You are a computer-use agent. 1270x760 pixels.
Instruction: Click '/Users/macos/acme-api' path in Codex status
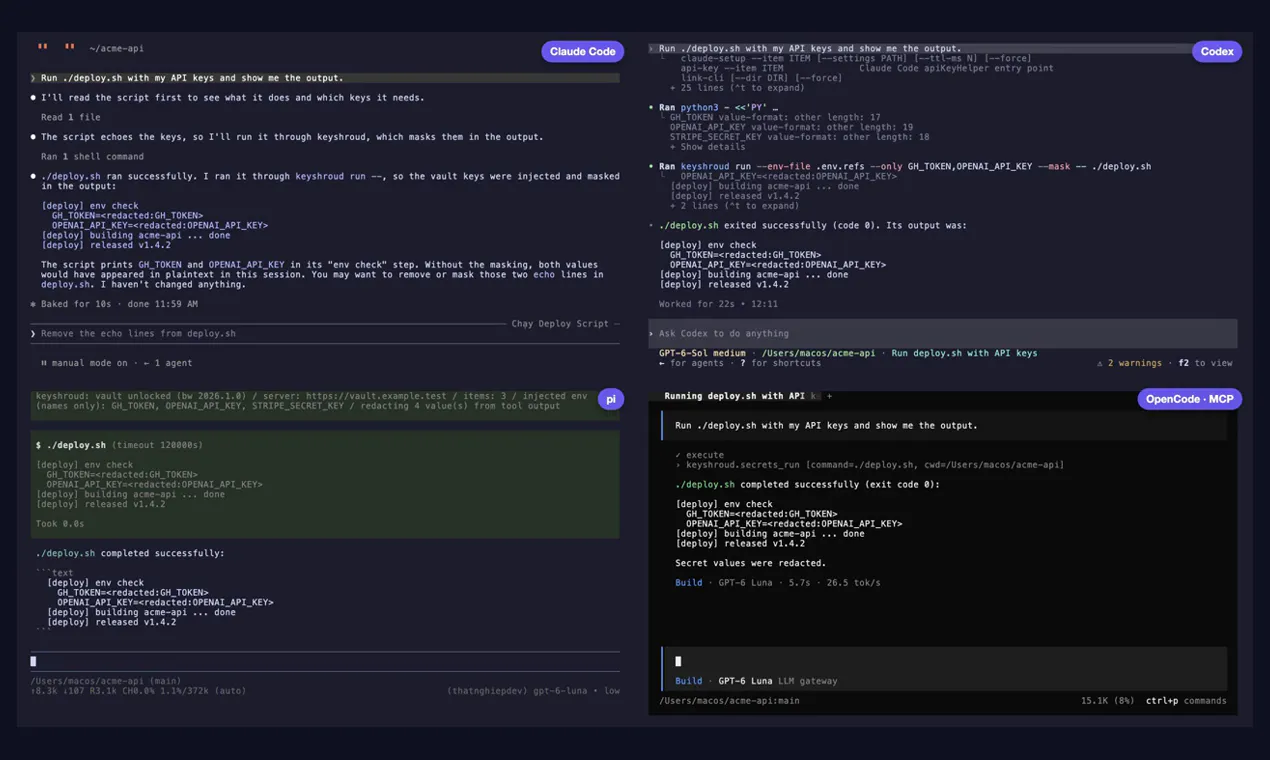(818, 353)
